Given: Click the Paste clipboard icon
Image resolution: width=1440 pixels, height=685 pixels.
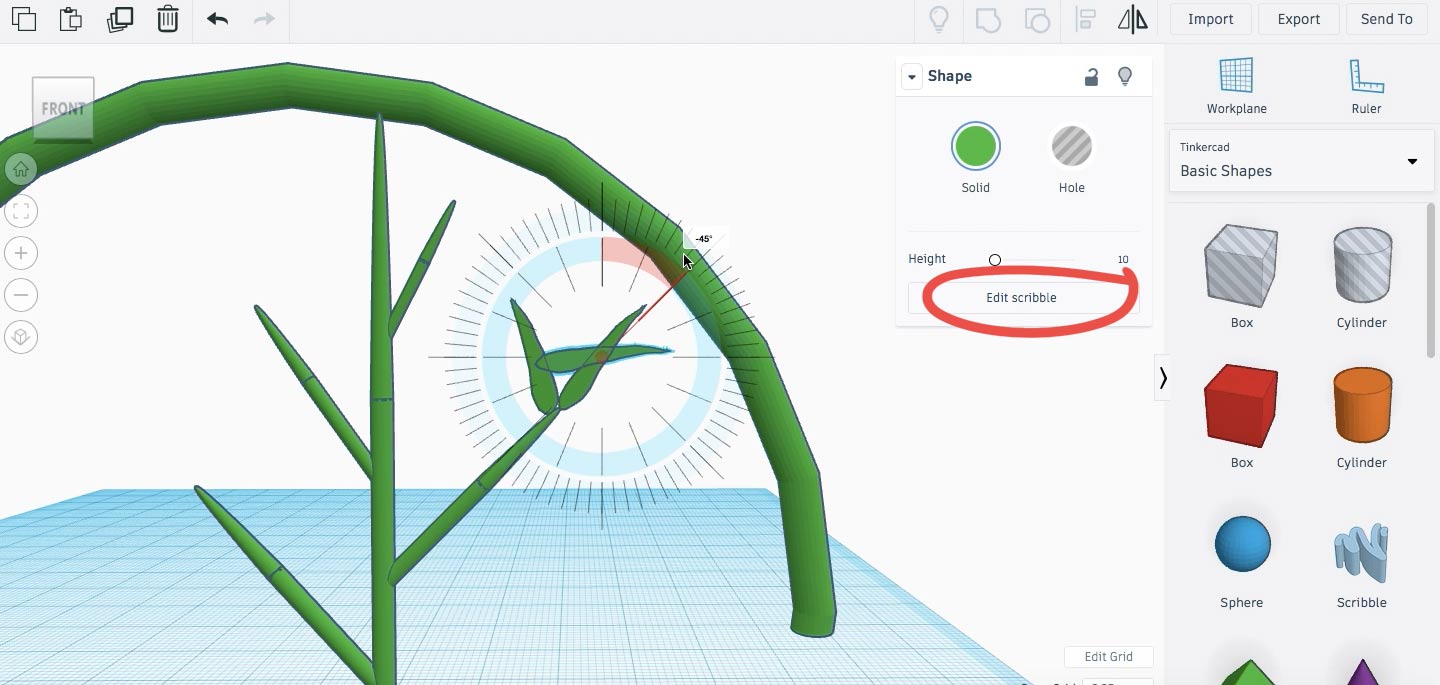Looking at the screenshot, I should (x=71, y=19).
